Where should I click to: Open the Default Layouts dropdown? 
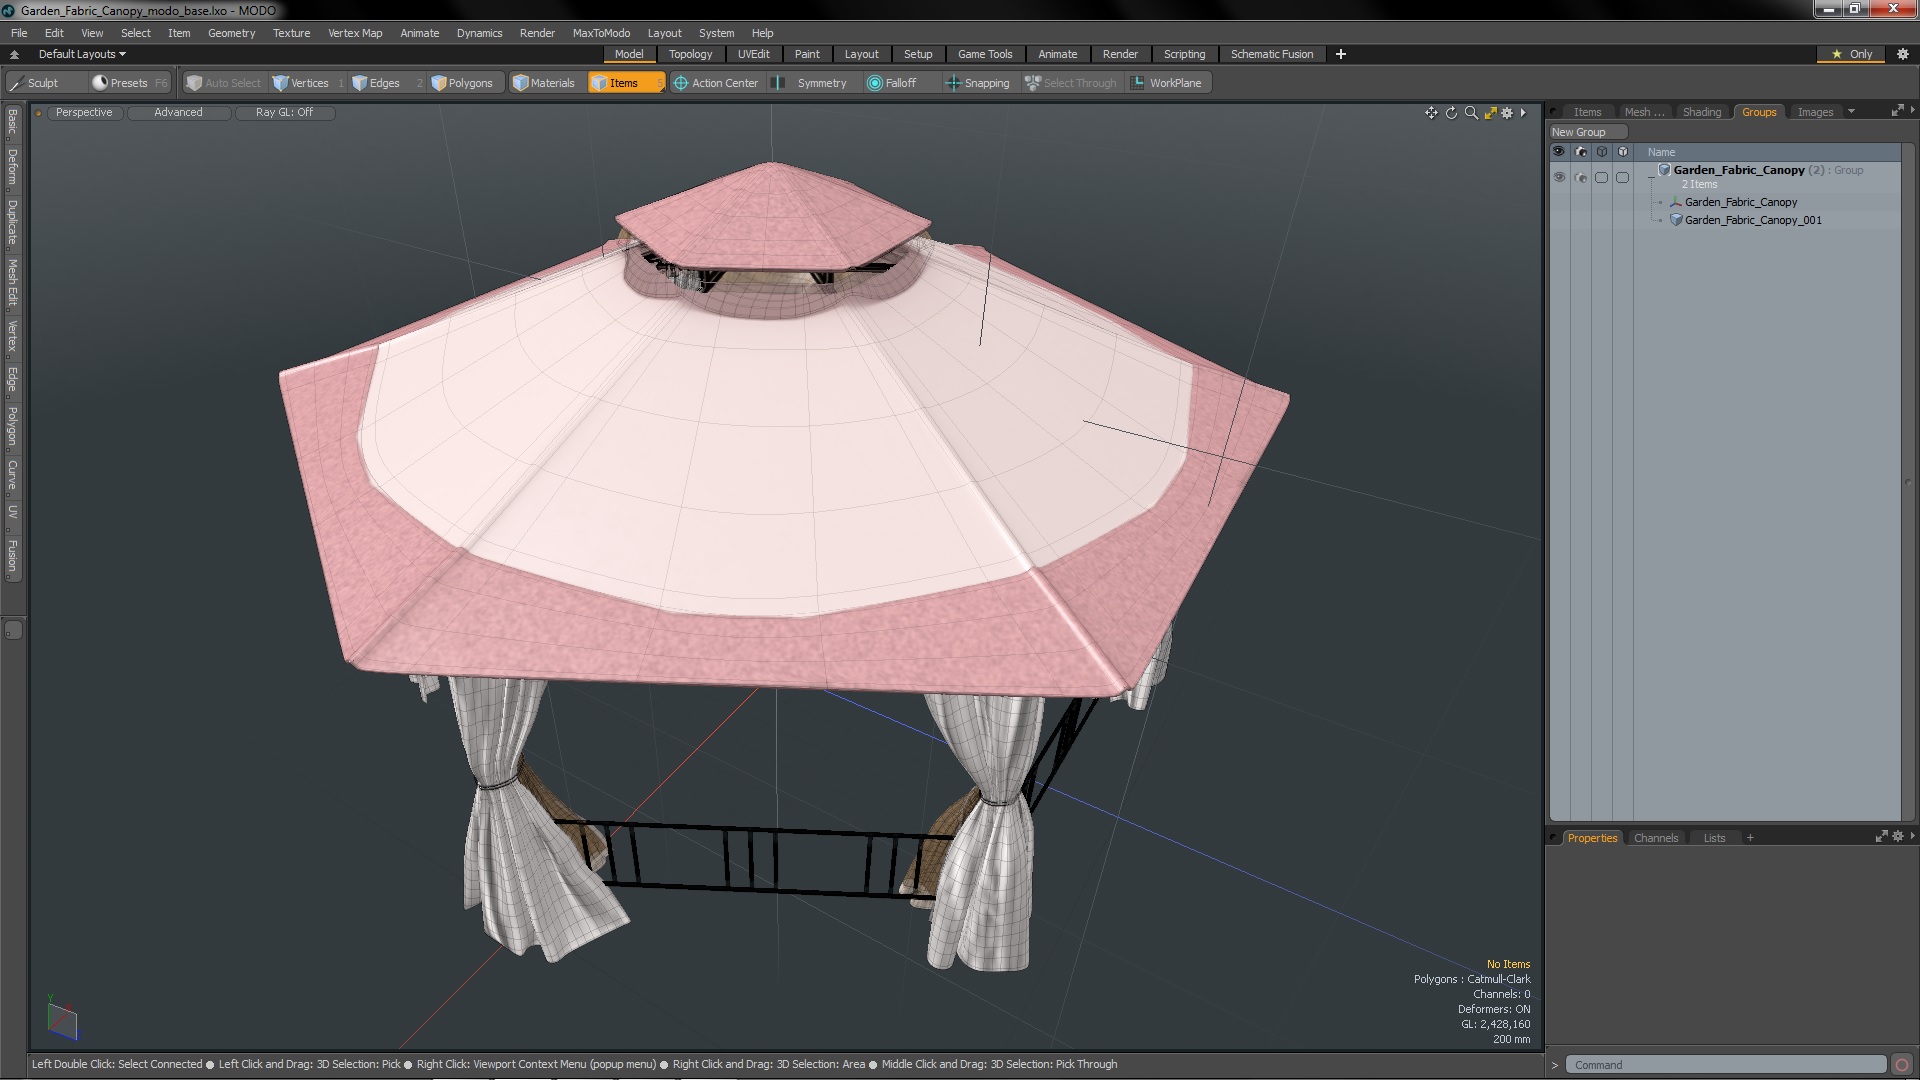pos(82,54)
